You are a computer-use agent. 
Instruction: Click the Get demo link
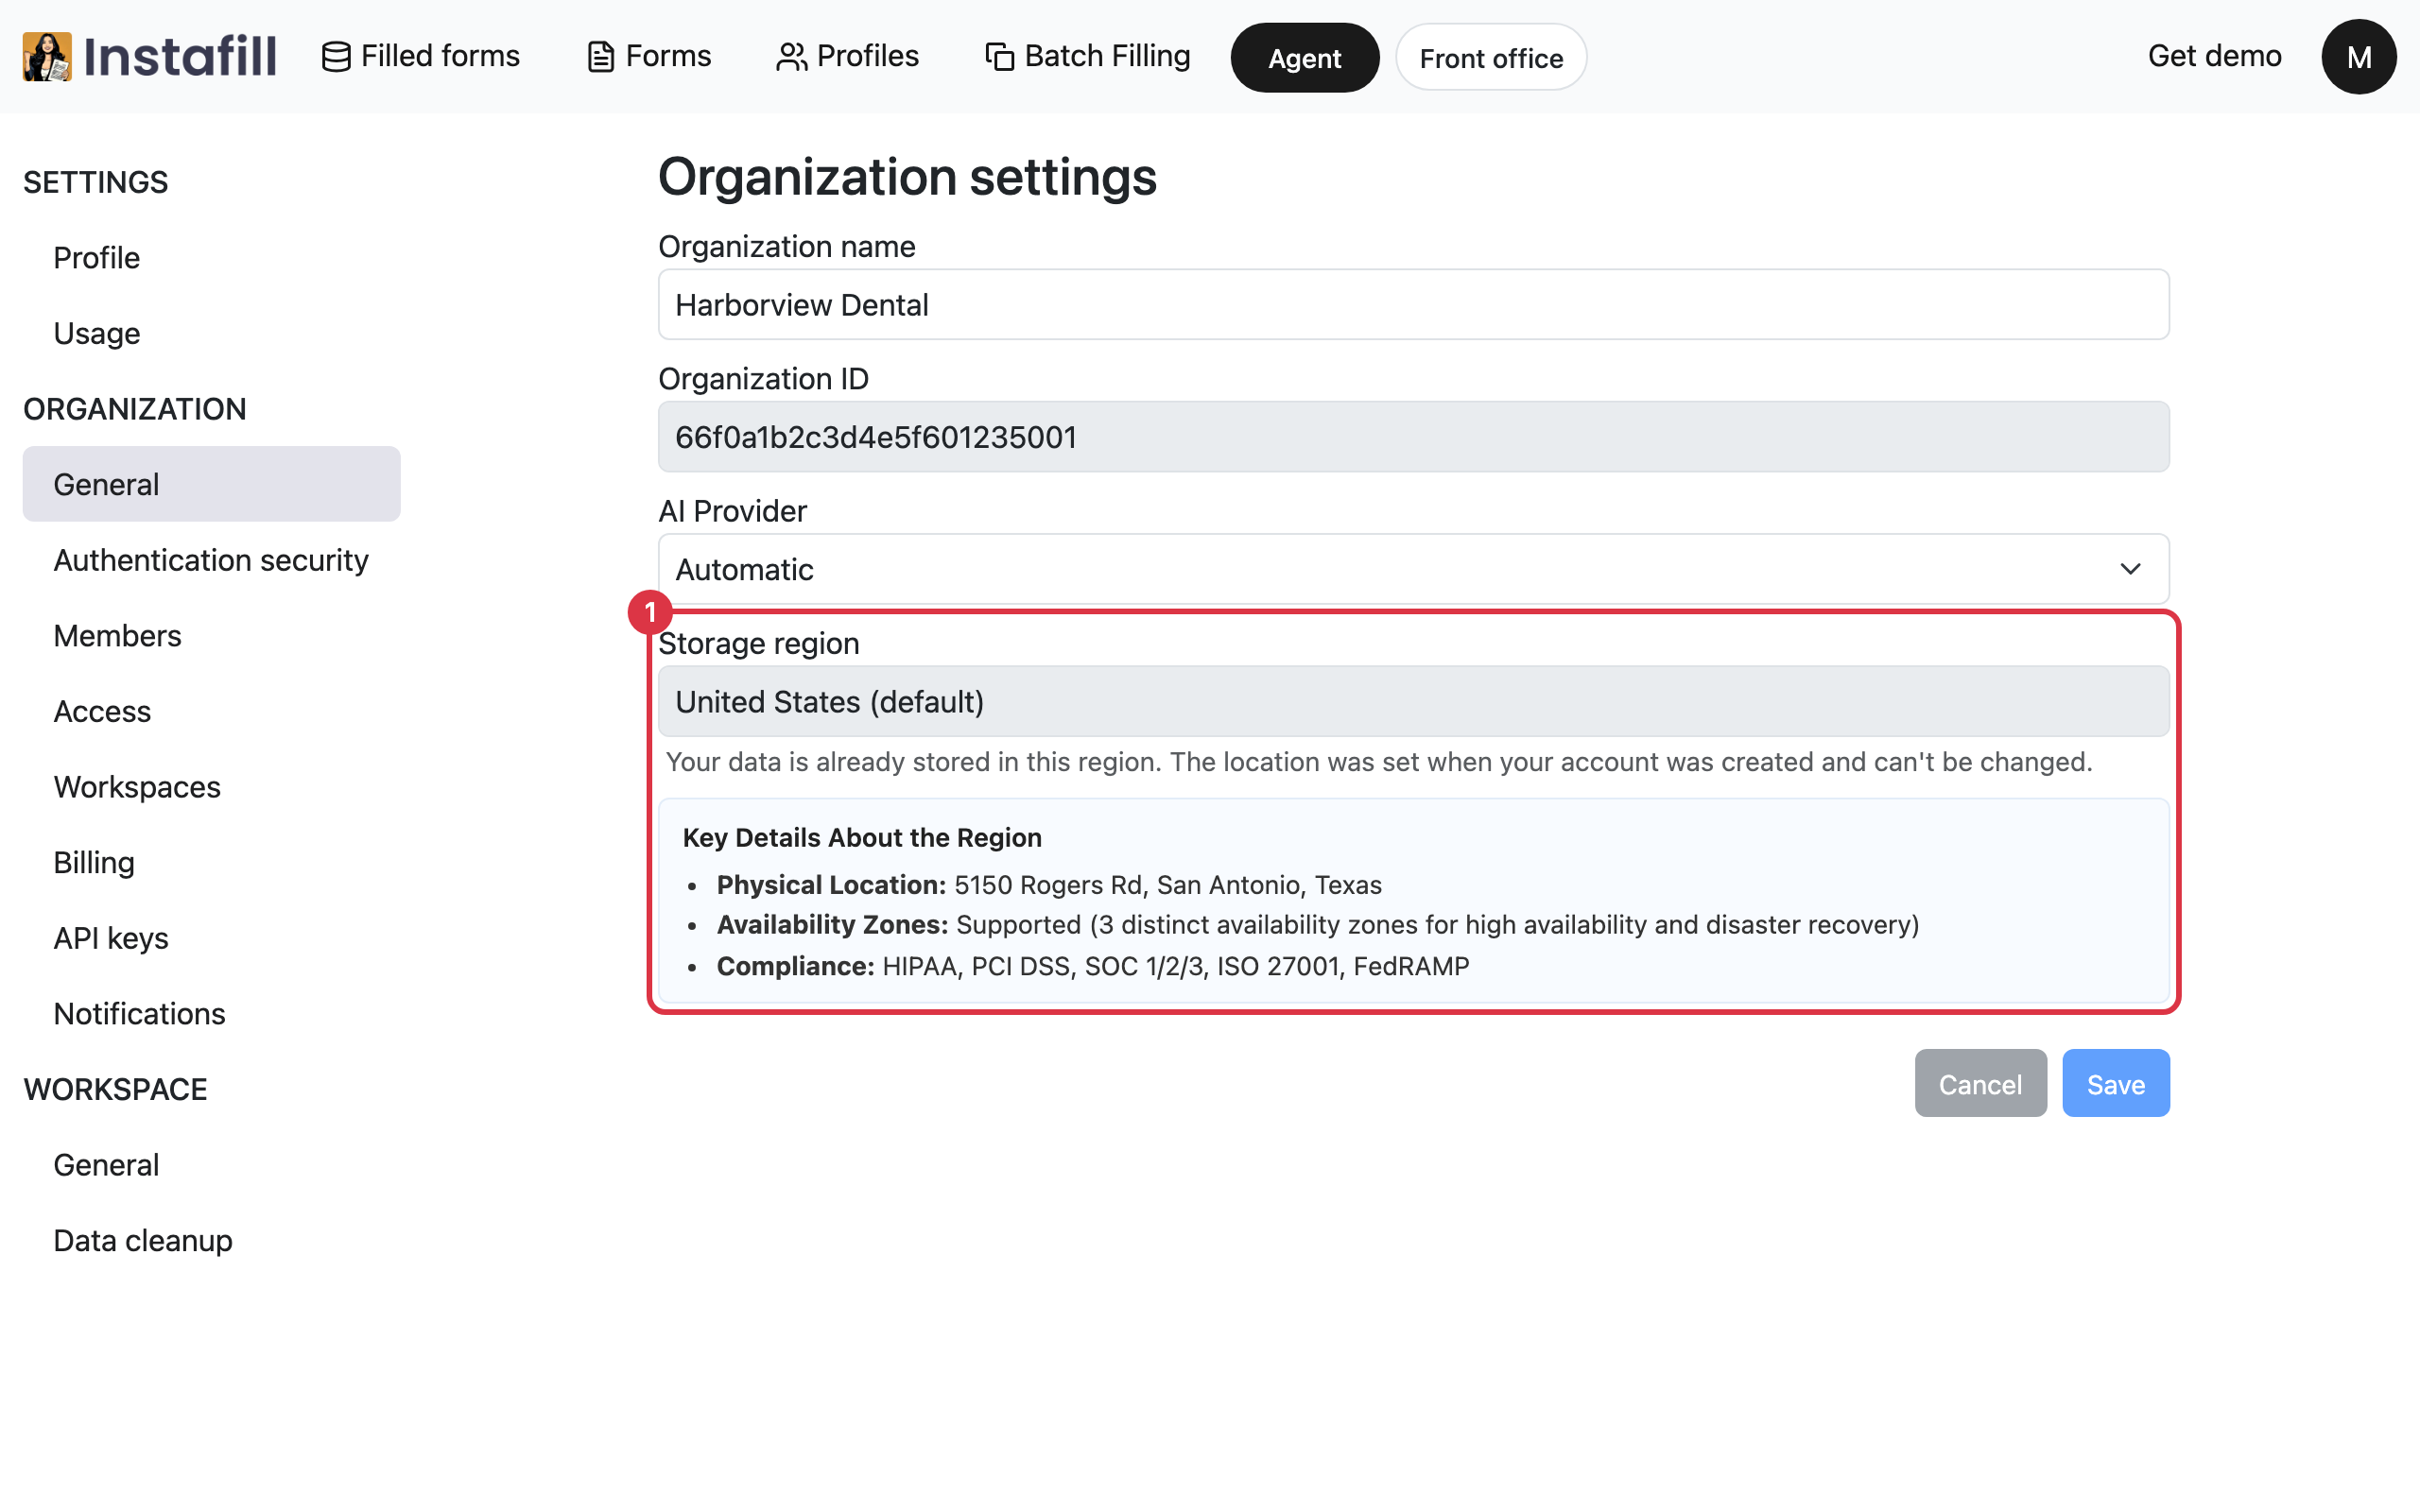(x=2214, y=56)
